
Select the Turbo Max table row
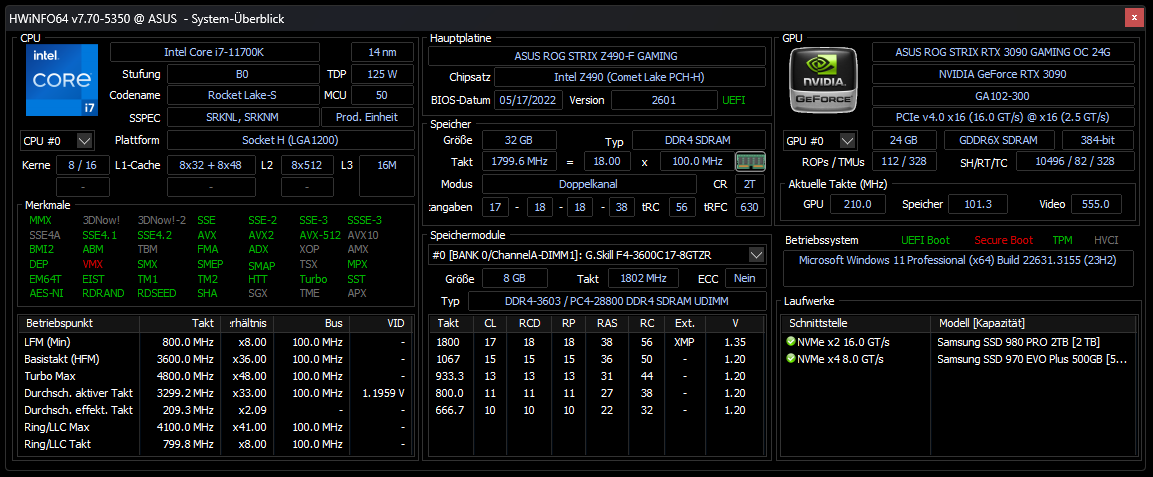[216, 376]
